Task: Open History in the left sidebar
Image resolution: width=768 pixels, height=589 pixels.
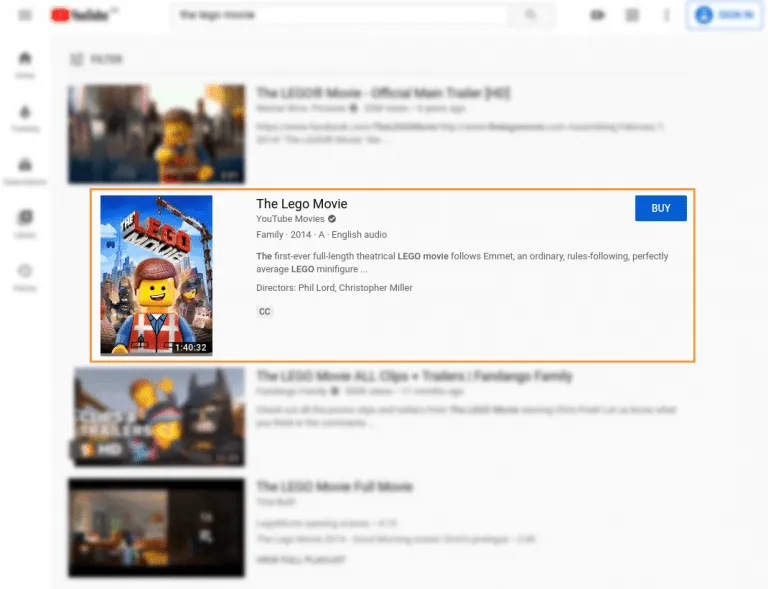Action: click(x=25, y=278)
